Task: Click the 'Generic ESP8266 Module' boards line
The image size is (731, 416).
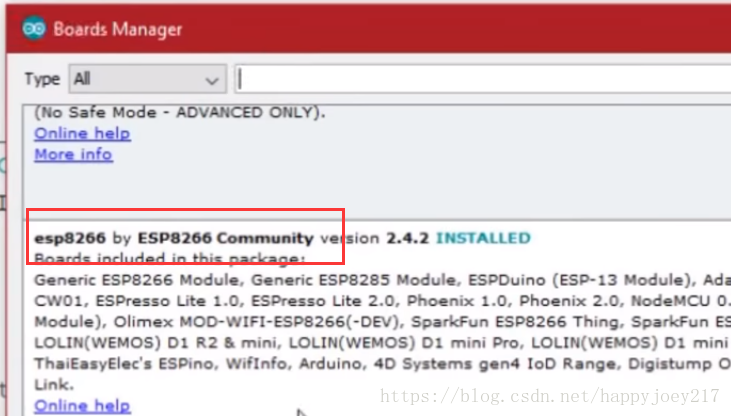Action: click(382, 280)
